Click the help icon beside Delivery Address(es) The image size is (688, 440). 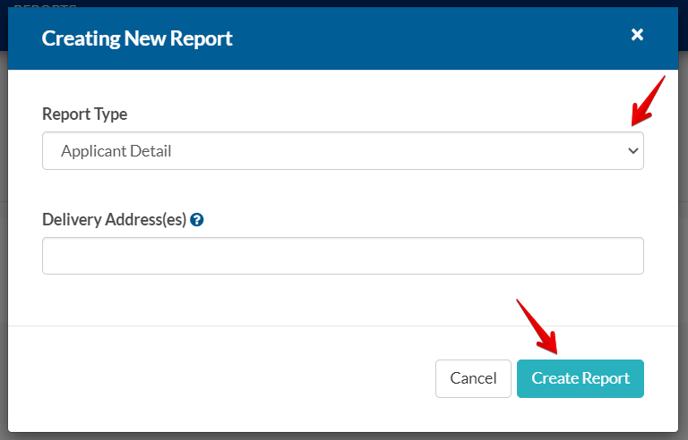[x=197, y=220]
